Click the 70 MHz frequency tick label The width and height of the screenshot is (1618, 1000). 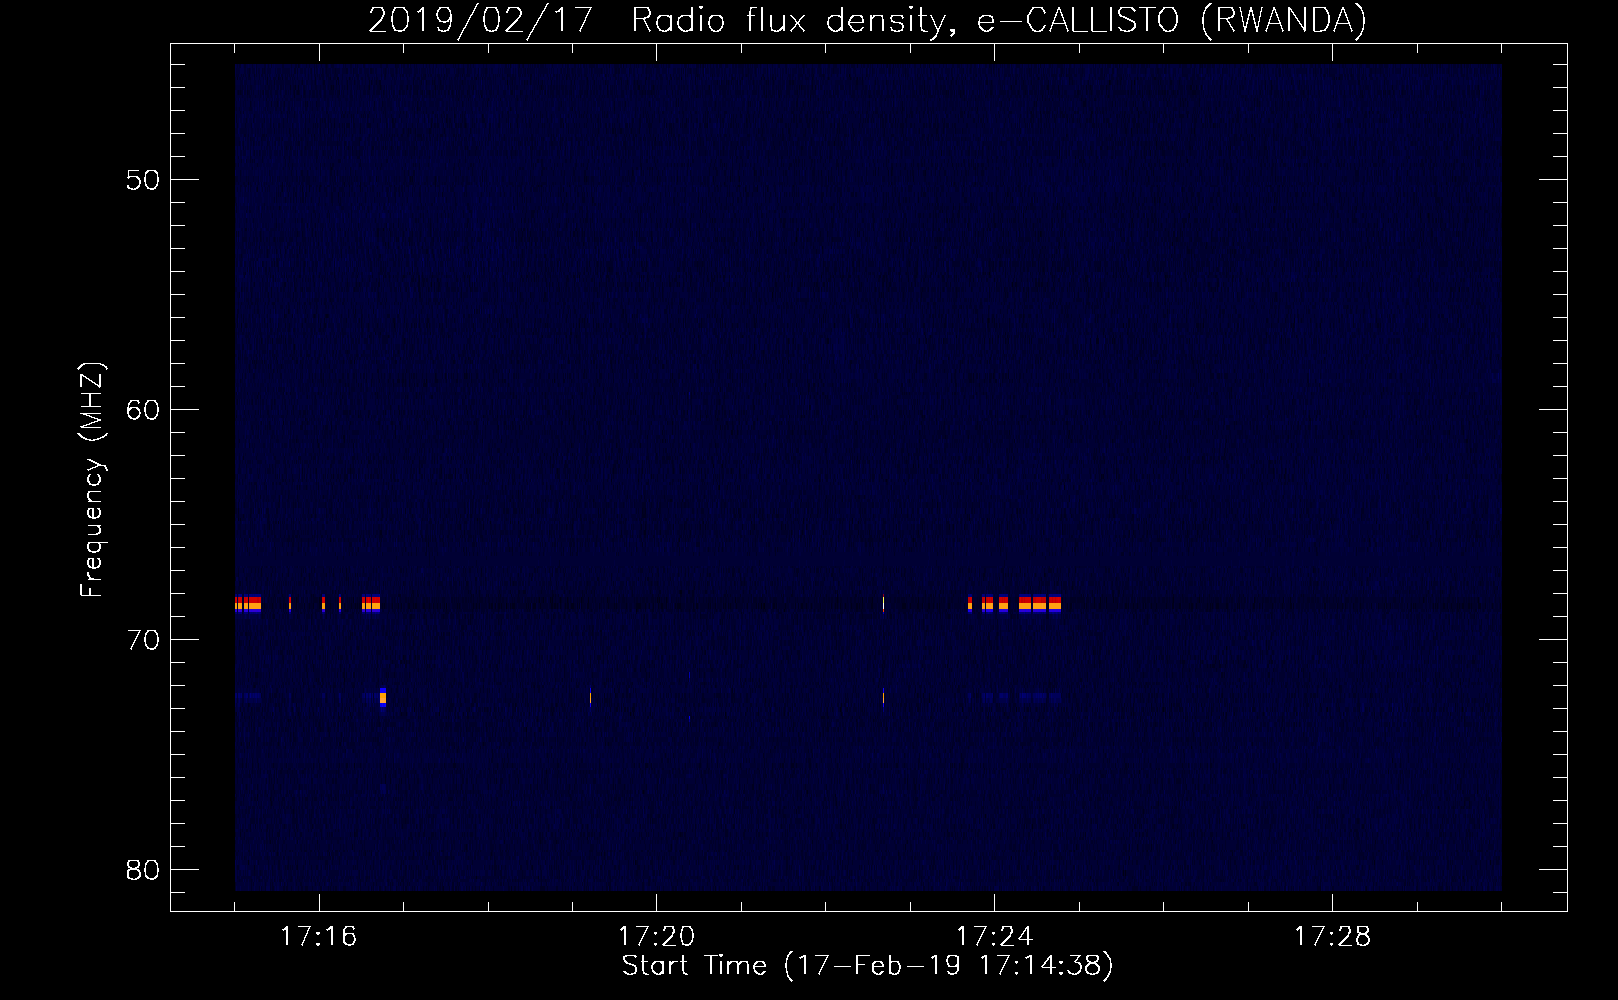click(143, 640)
